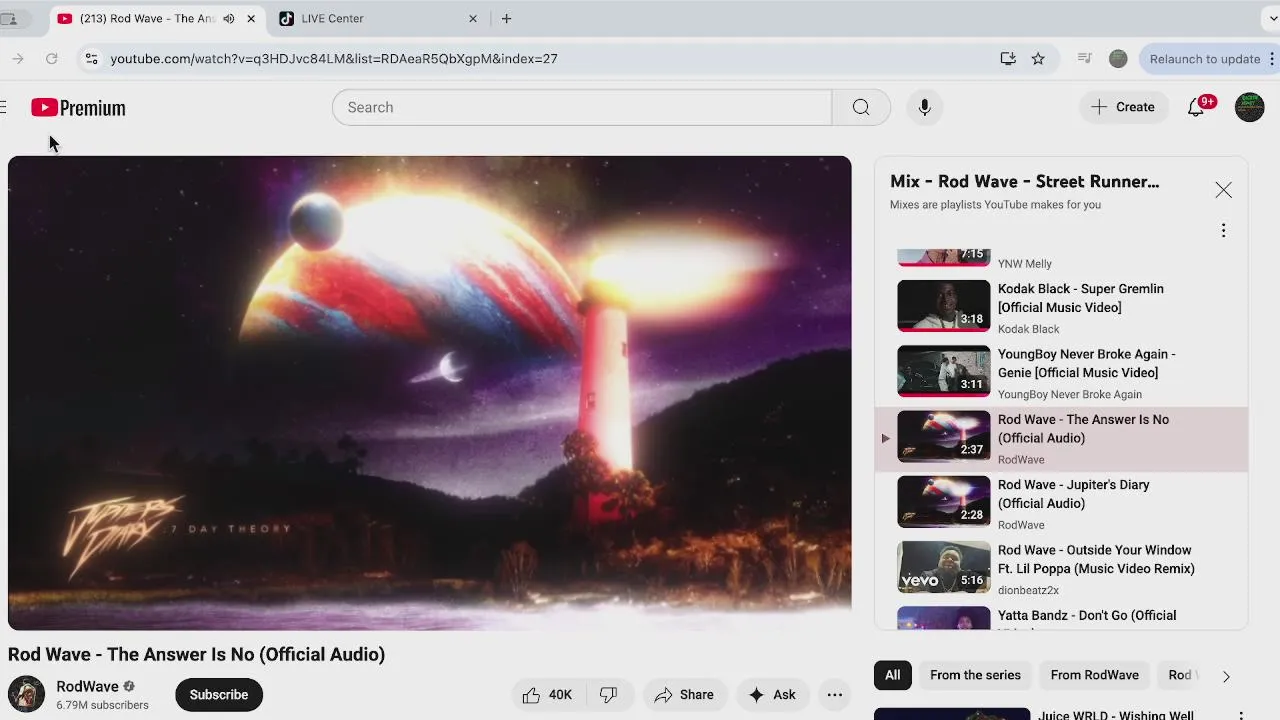The height and width of the screenshot is (720, 1280).
Task: Open the Chrome three-dot menu
Action: pyautogui.click(x=1272, y=59)
